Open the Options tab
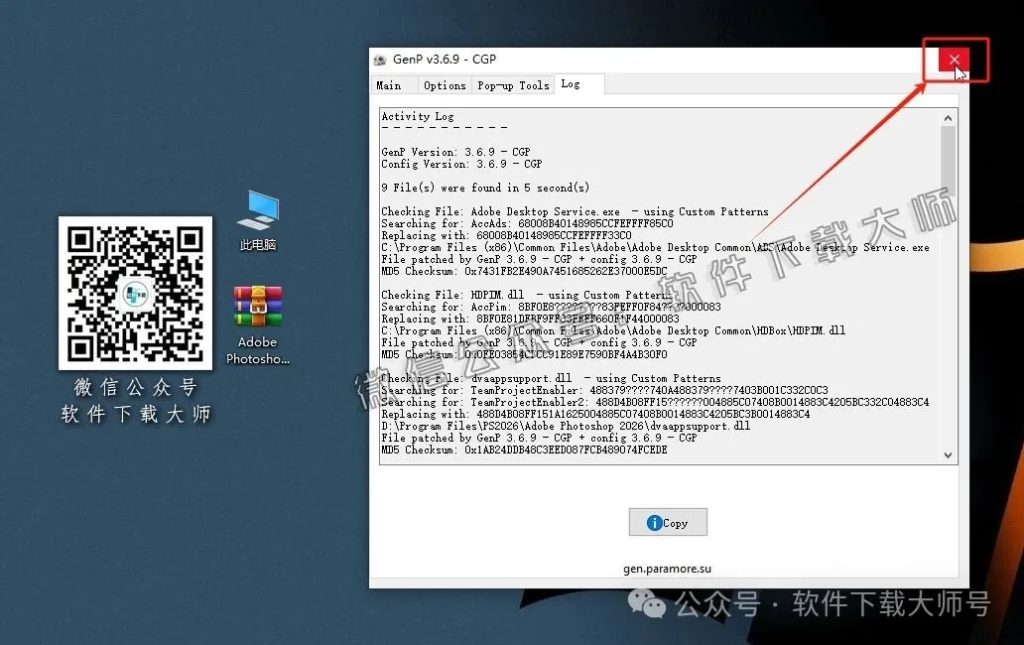Viewport: 1024px width, 645px height. 444,85
